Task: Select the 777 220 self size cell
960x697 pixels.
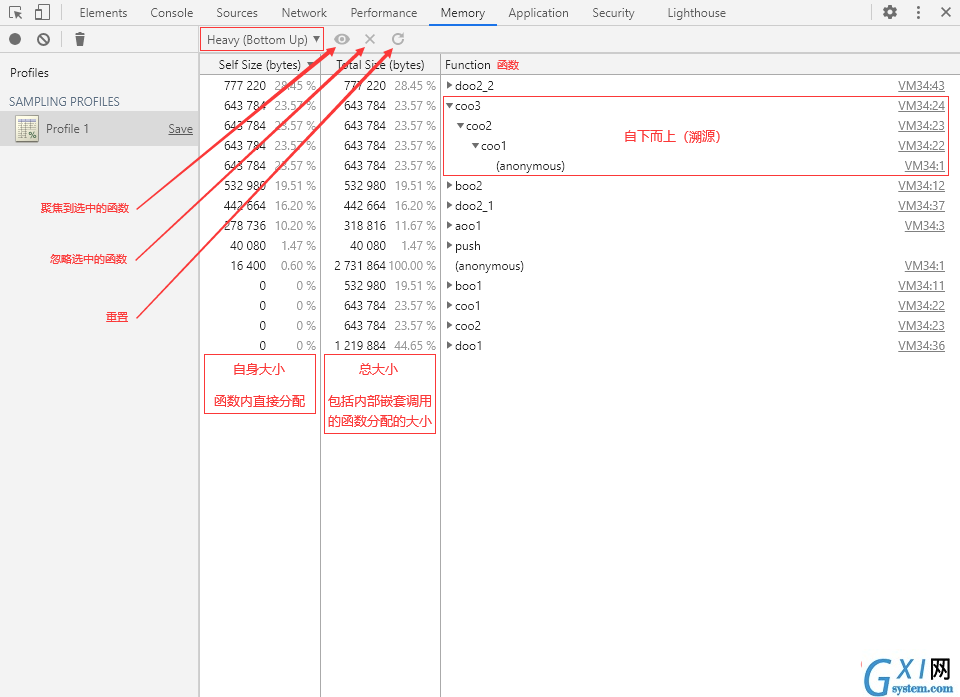Action: 245,86
